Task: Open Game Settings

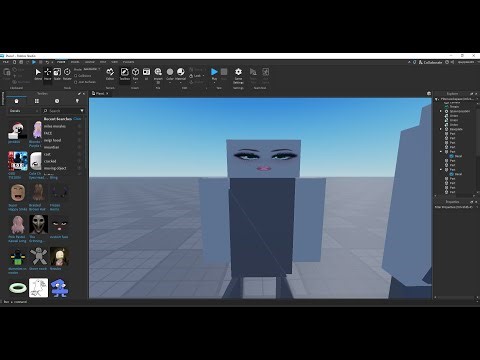Action: 238,76
